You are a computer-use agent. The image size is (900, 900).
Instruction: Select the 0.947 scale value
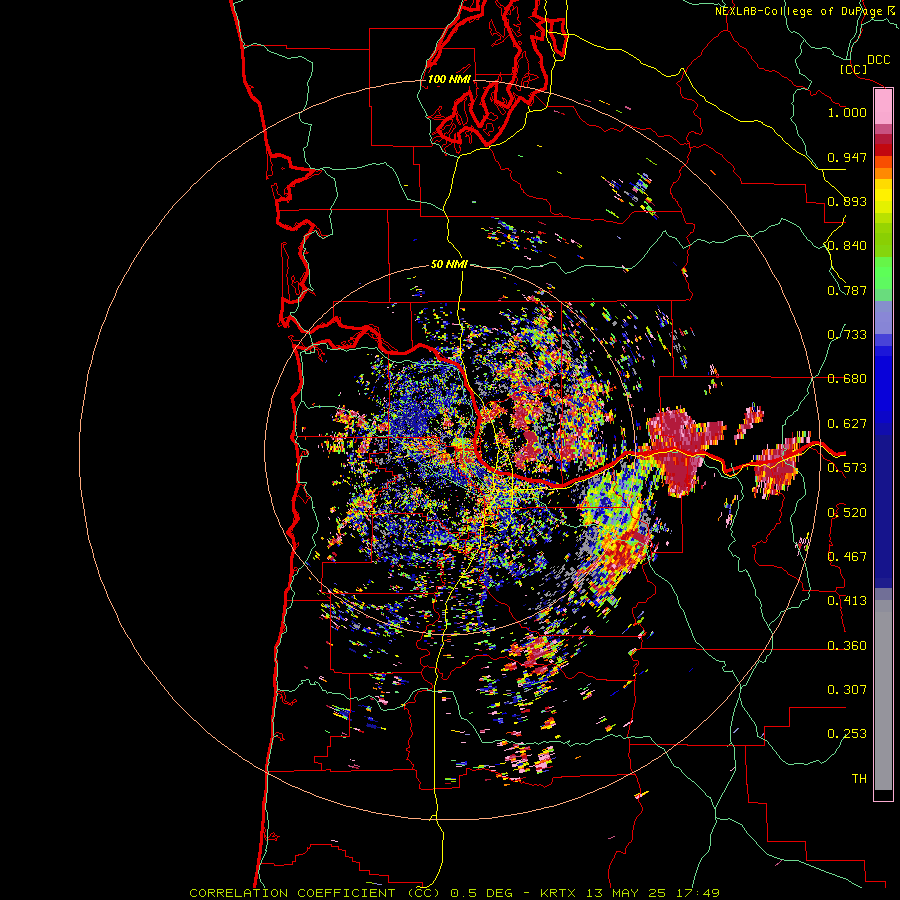pyautogui.click(x=847, y=157)
